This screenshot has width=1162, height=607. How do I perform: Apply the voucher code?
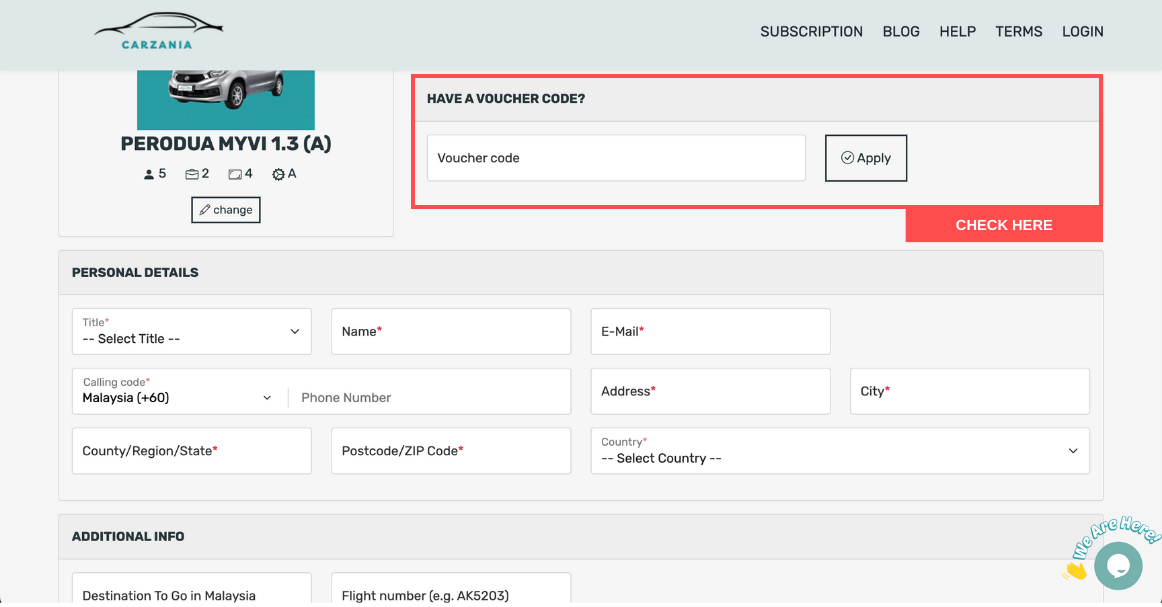pyautogui.click(x=866, y=158)
